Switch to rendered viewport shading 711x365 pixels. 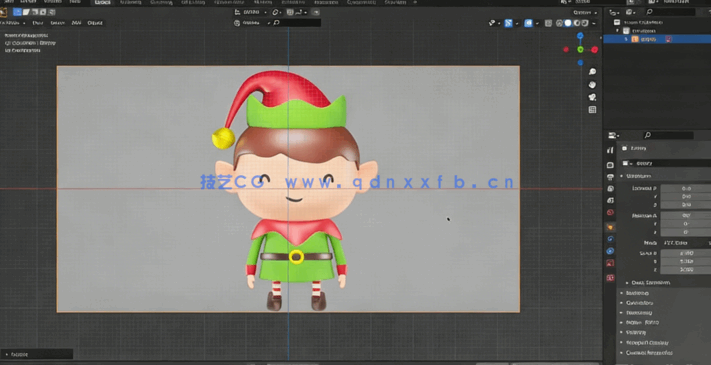click(x=584, y=23)
